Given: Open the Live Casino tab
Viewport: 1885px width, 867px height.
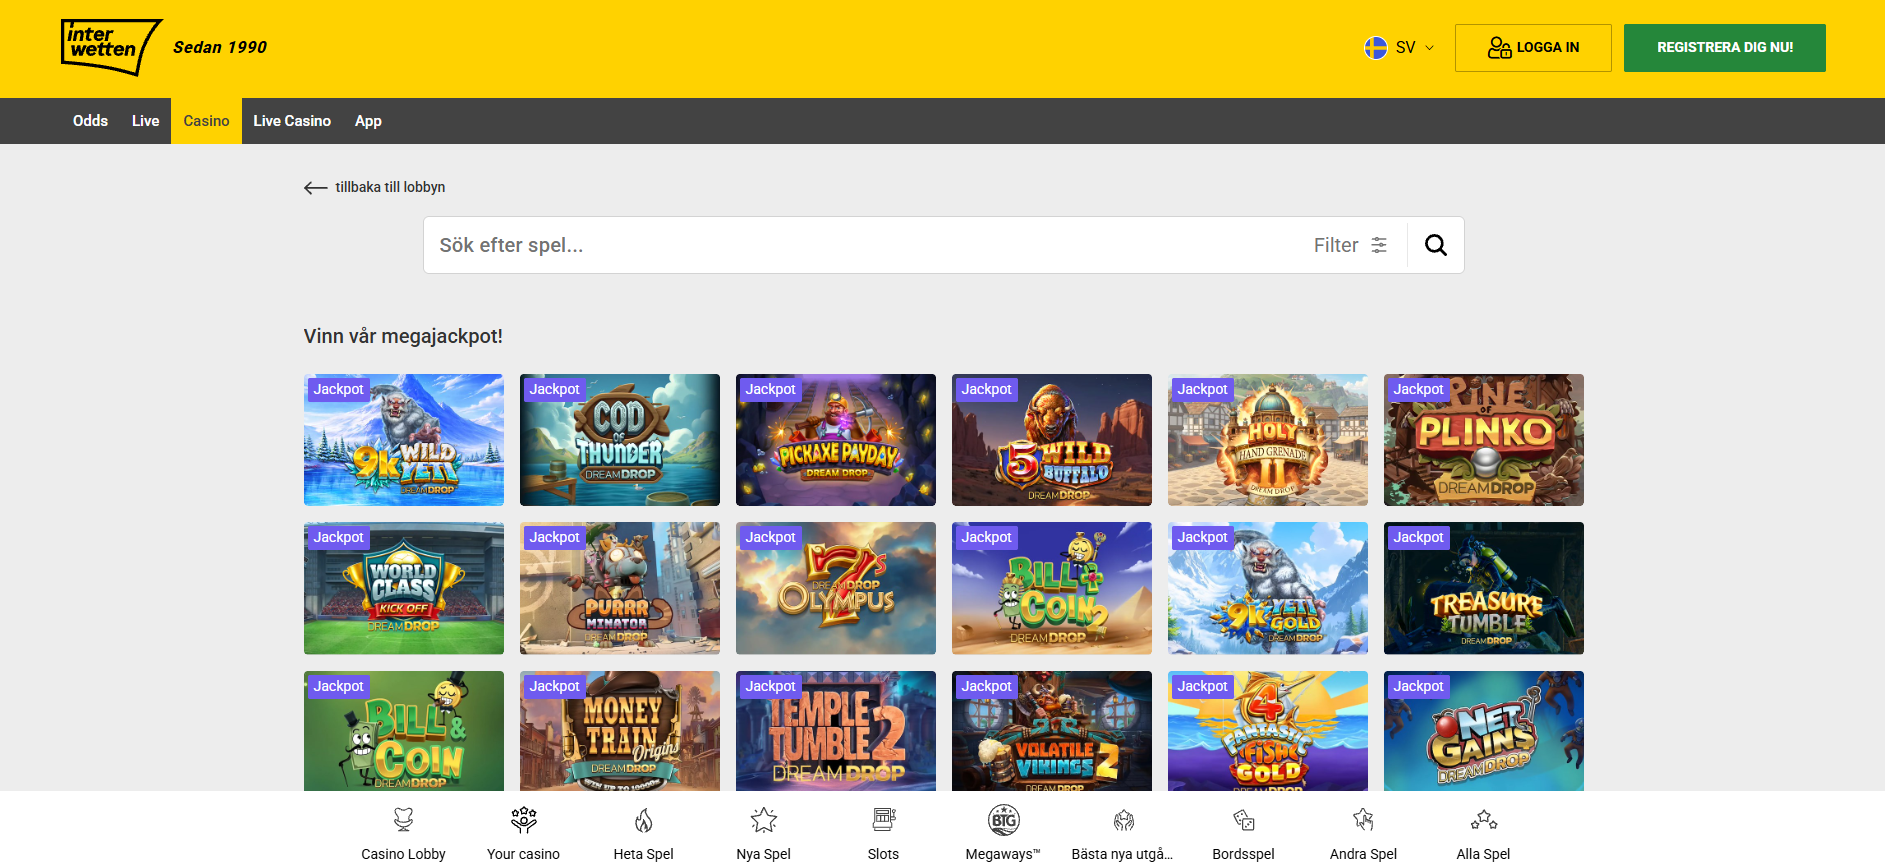Looking at the screenshot, I should [x=292, y=121].
